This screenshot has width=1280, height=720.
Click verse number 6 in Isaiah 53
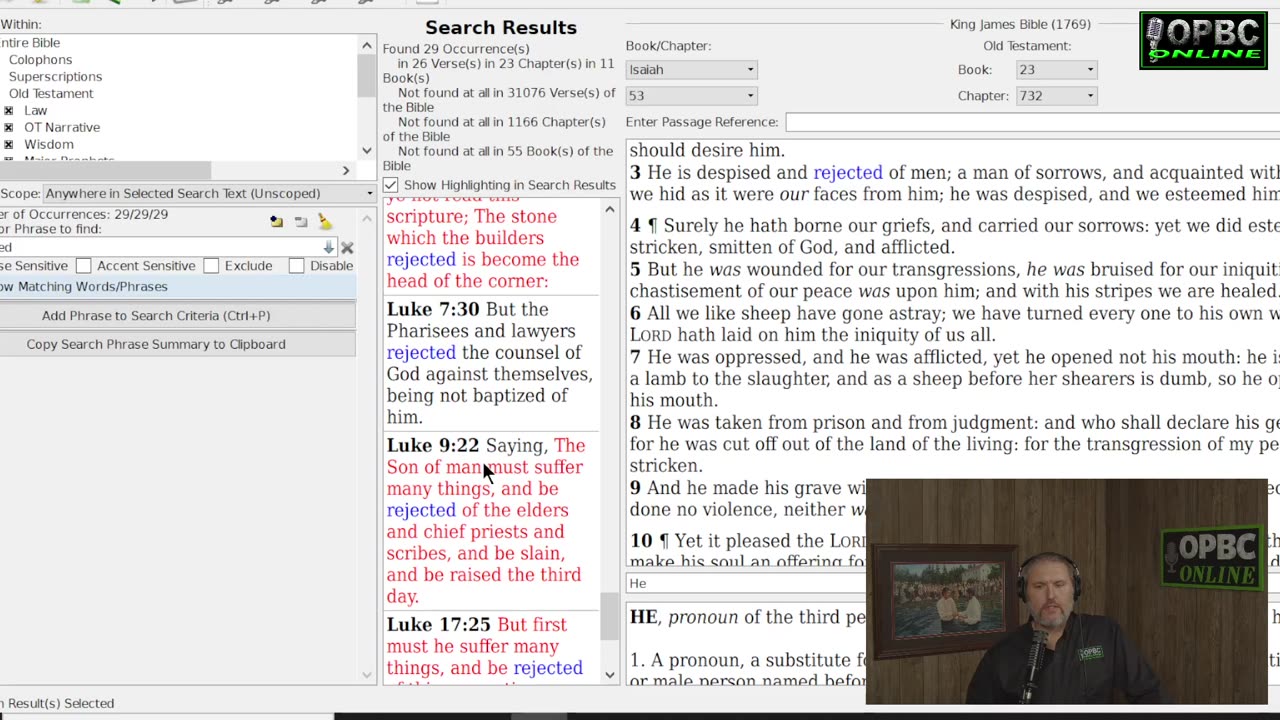(635, 313)
